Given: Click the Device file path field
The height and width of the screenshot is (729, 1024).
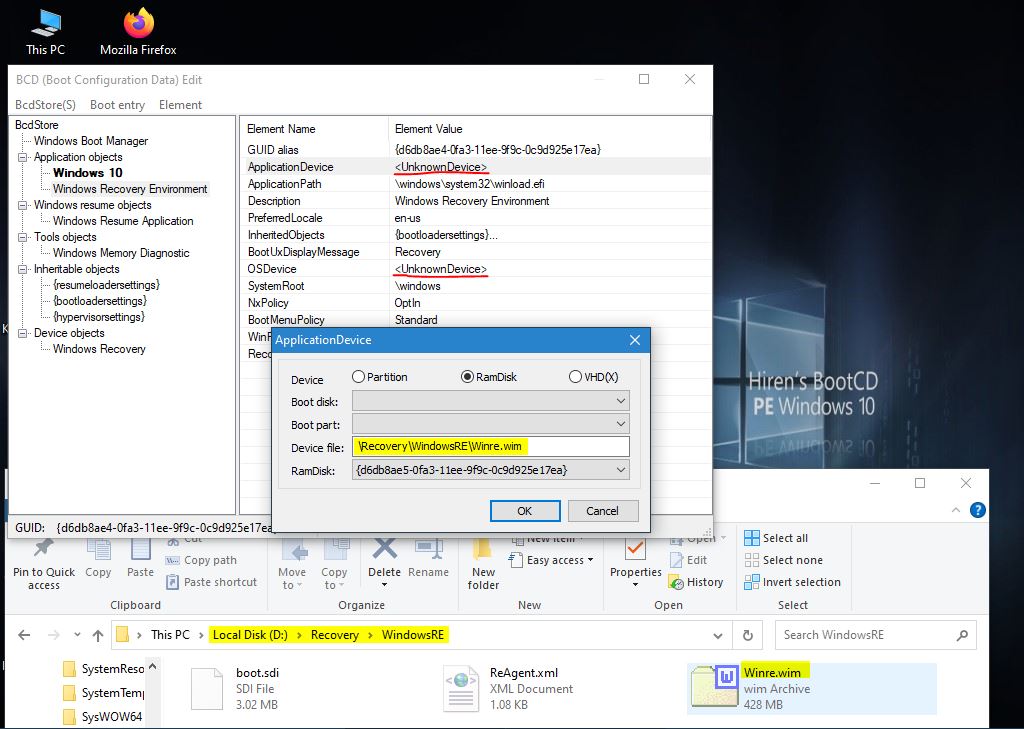Looking at the screenshot, I should (490, 447).
